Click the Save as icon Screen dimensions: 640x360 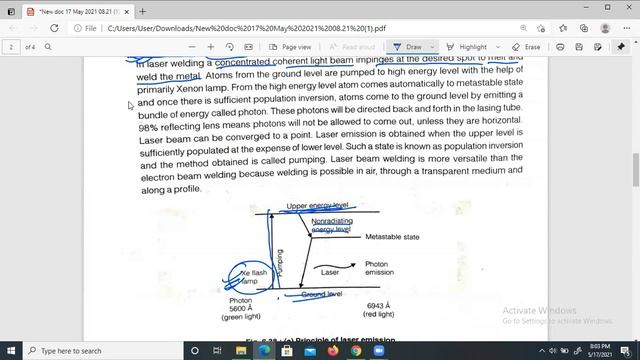598,47
